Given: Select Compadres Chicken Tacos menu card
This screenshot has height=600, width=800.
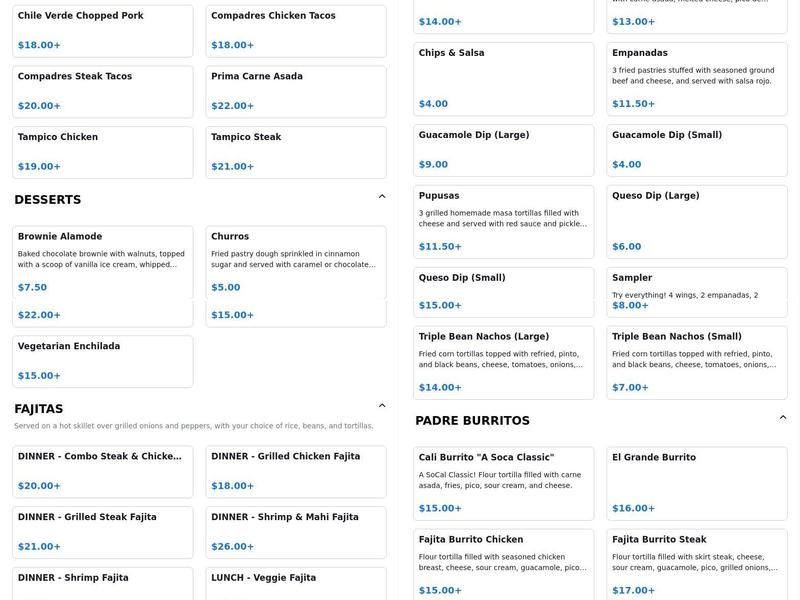Looking at the screenshot, I should pos(296,31).
